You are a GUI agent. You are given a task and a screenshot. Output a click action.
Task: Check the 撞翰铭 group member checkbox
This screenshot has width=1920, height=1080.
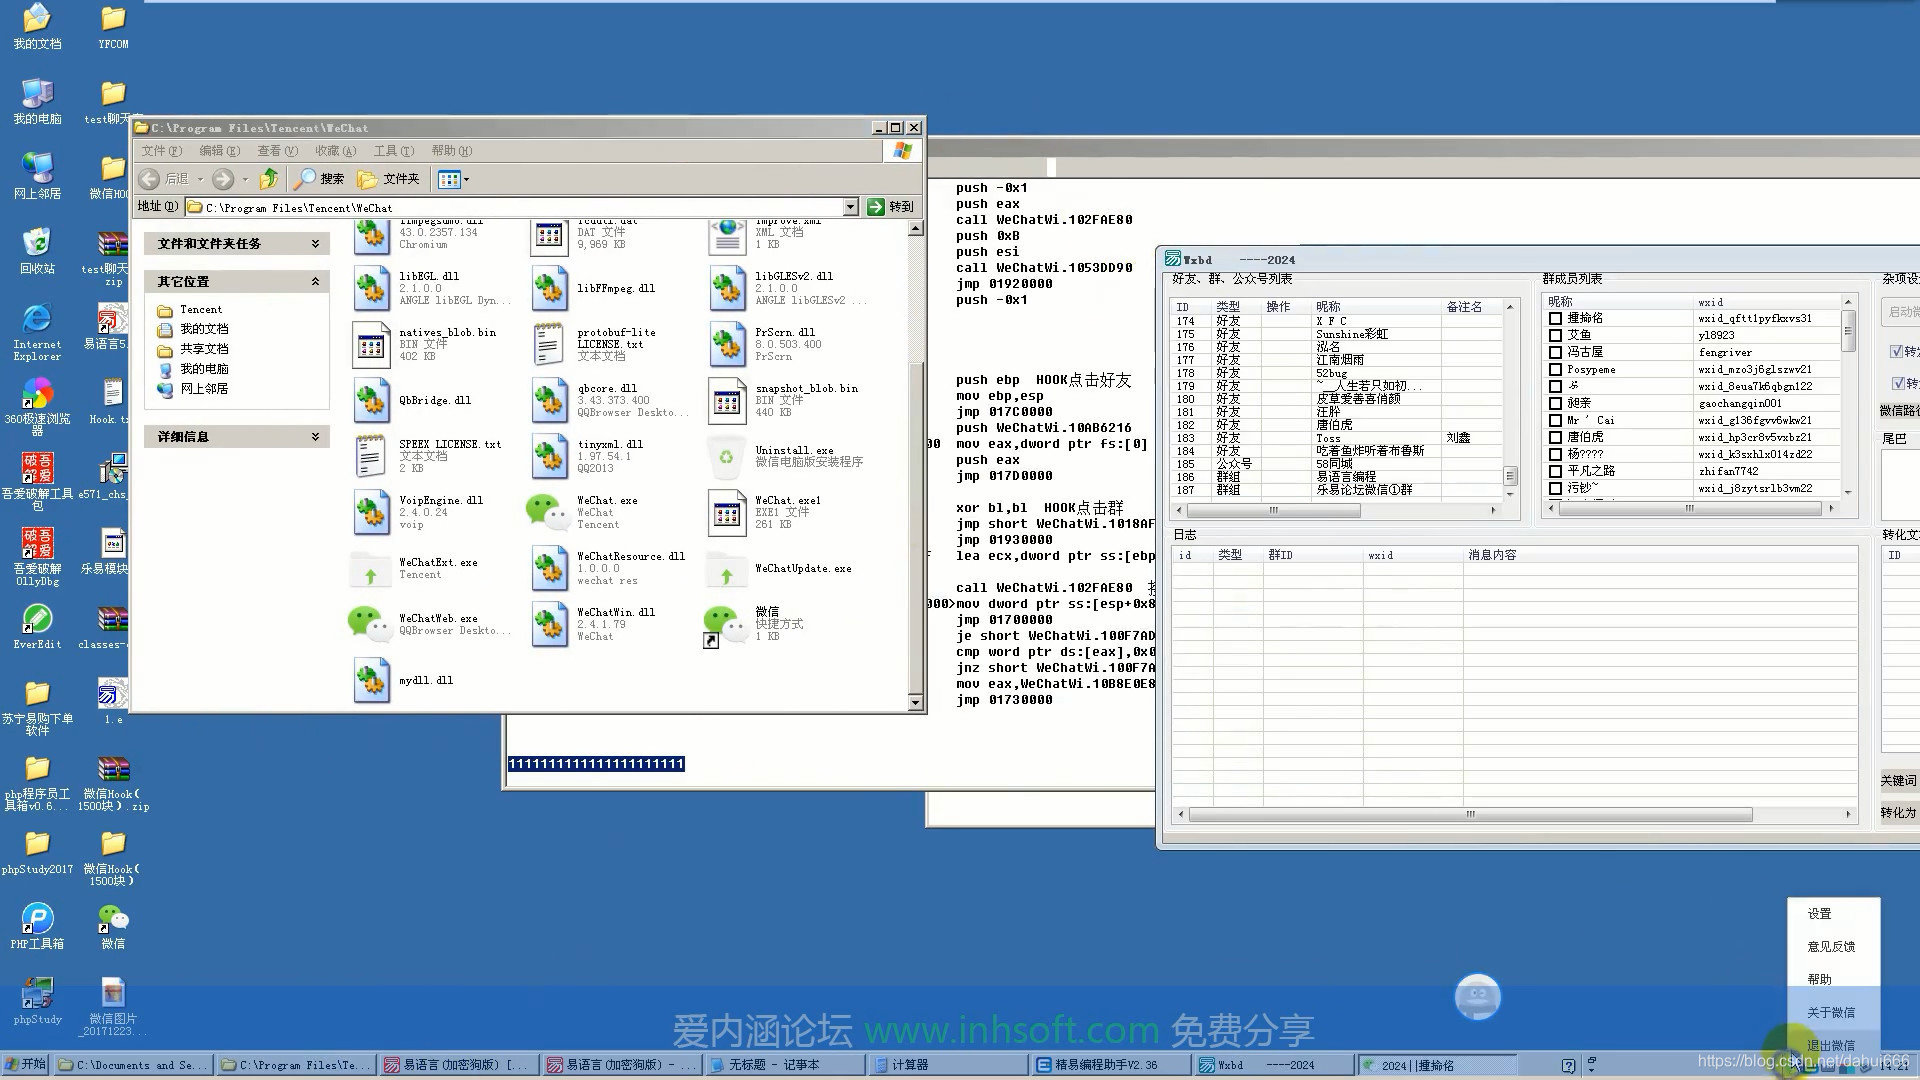pyautogui.click(x=1555, y=318)
